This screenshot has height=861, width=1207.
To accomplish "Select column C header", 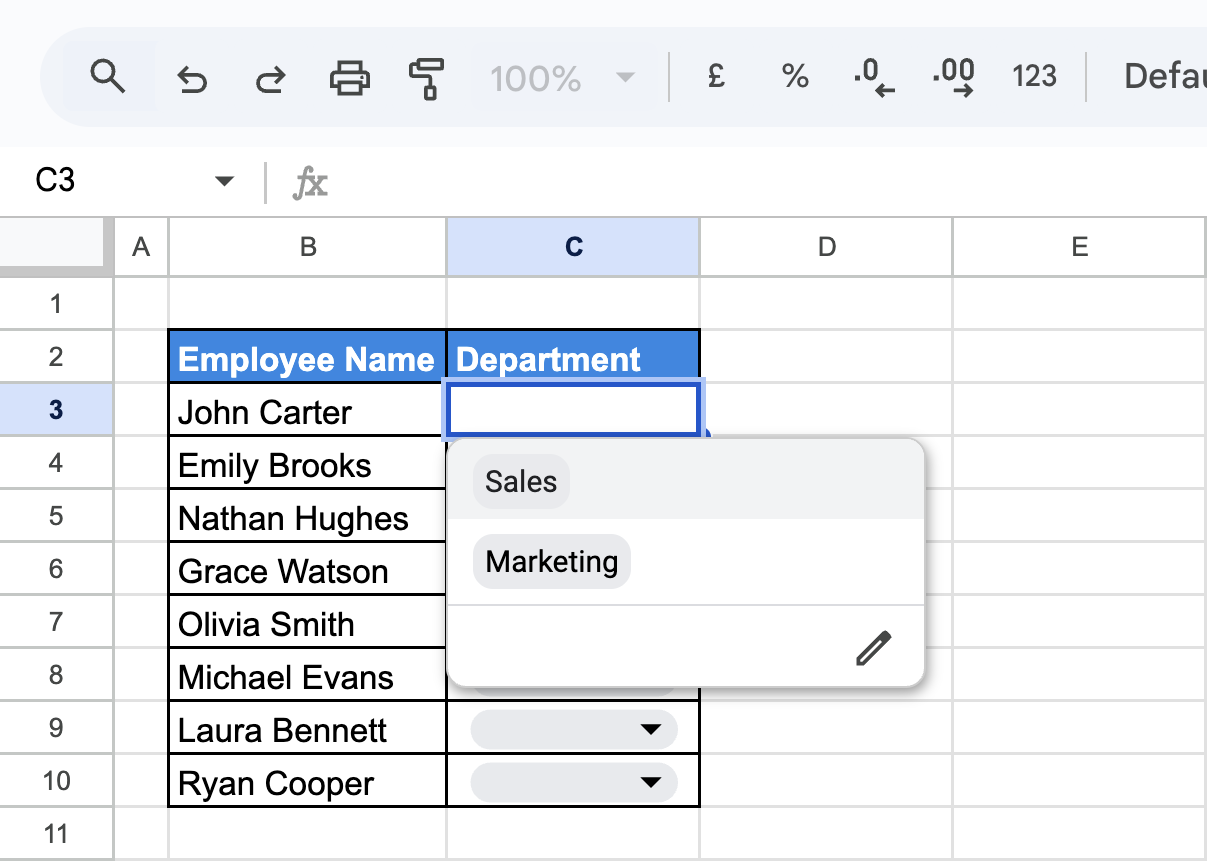I will 574,247.
